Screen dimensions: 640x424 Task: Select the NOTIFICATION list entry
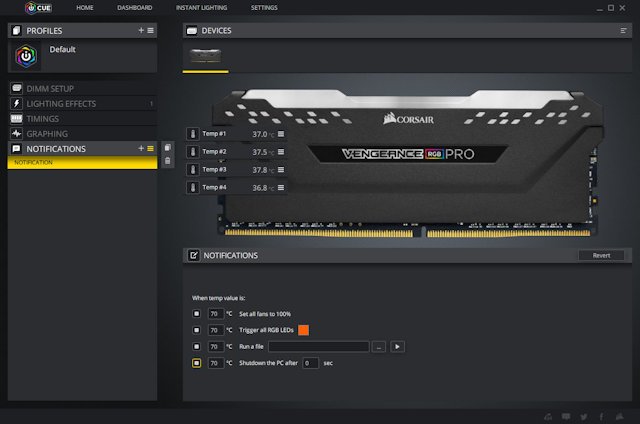click(x=82, y=162)
